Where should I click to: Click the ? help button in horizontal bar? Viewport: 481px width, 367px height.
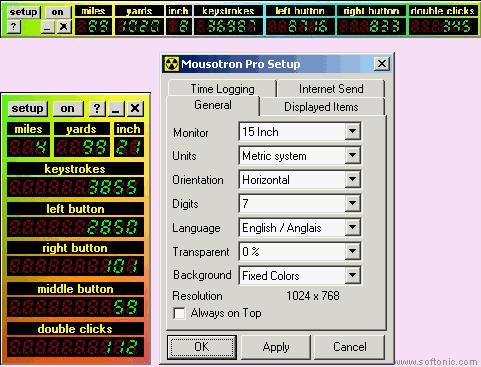pos(14,26)
